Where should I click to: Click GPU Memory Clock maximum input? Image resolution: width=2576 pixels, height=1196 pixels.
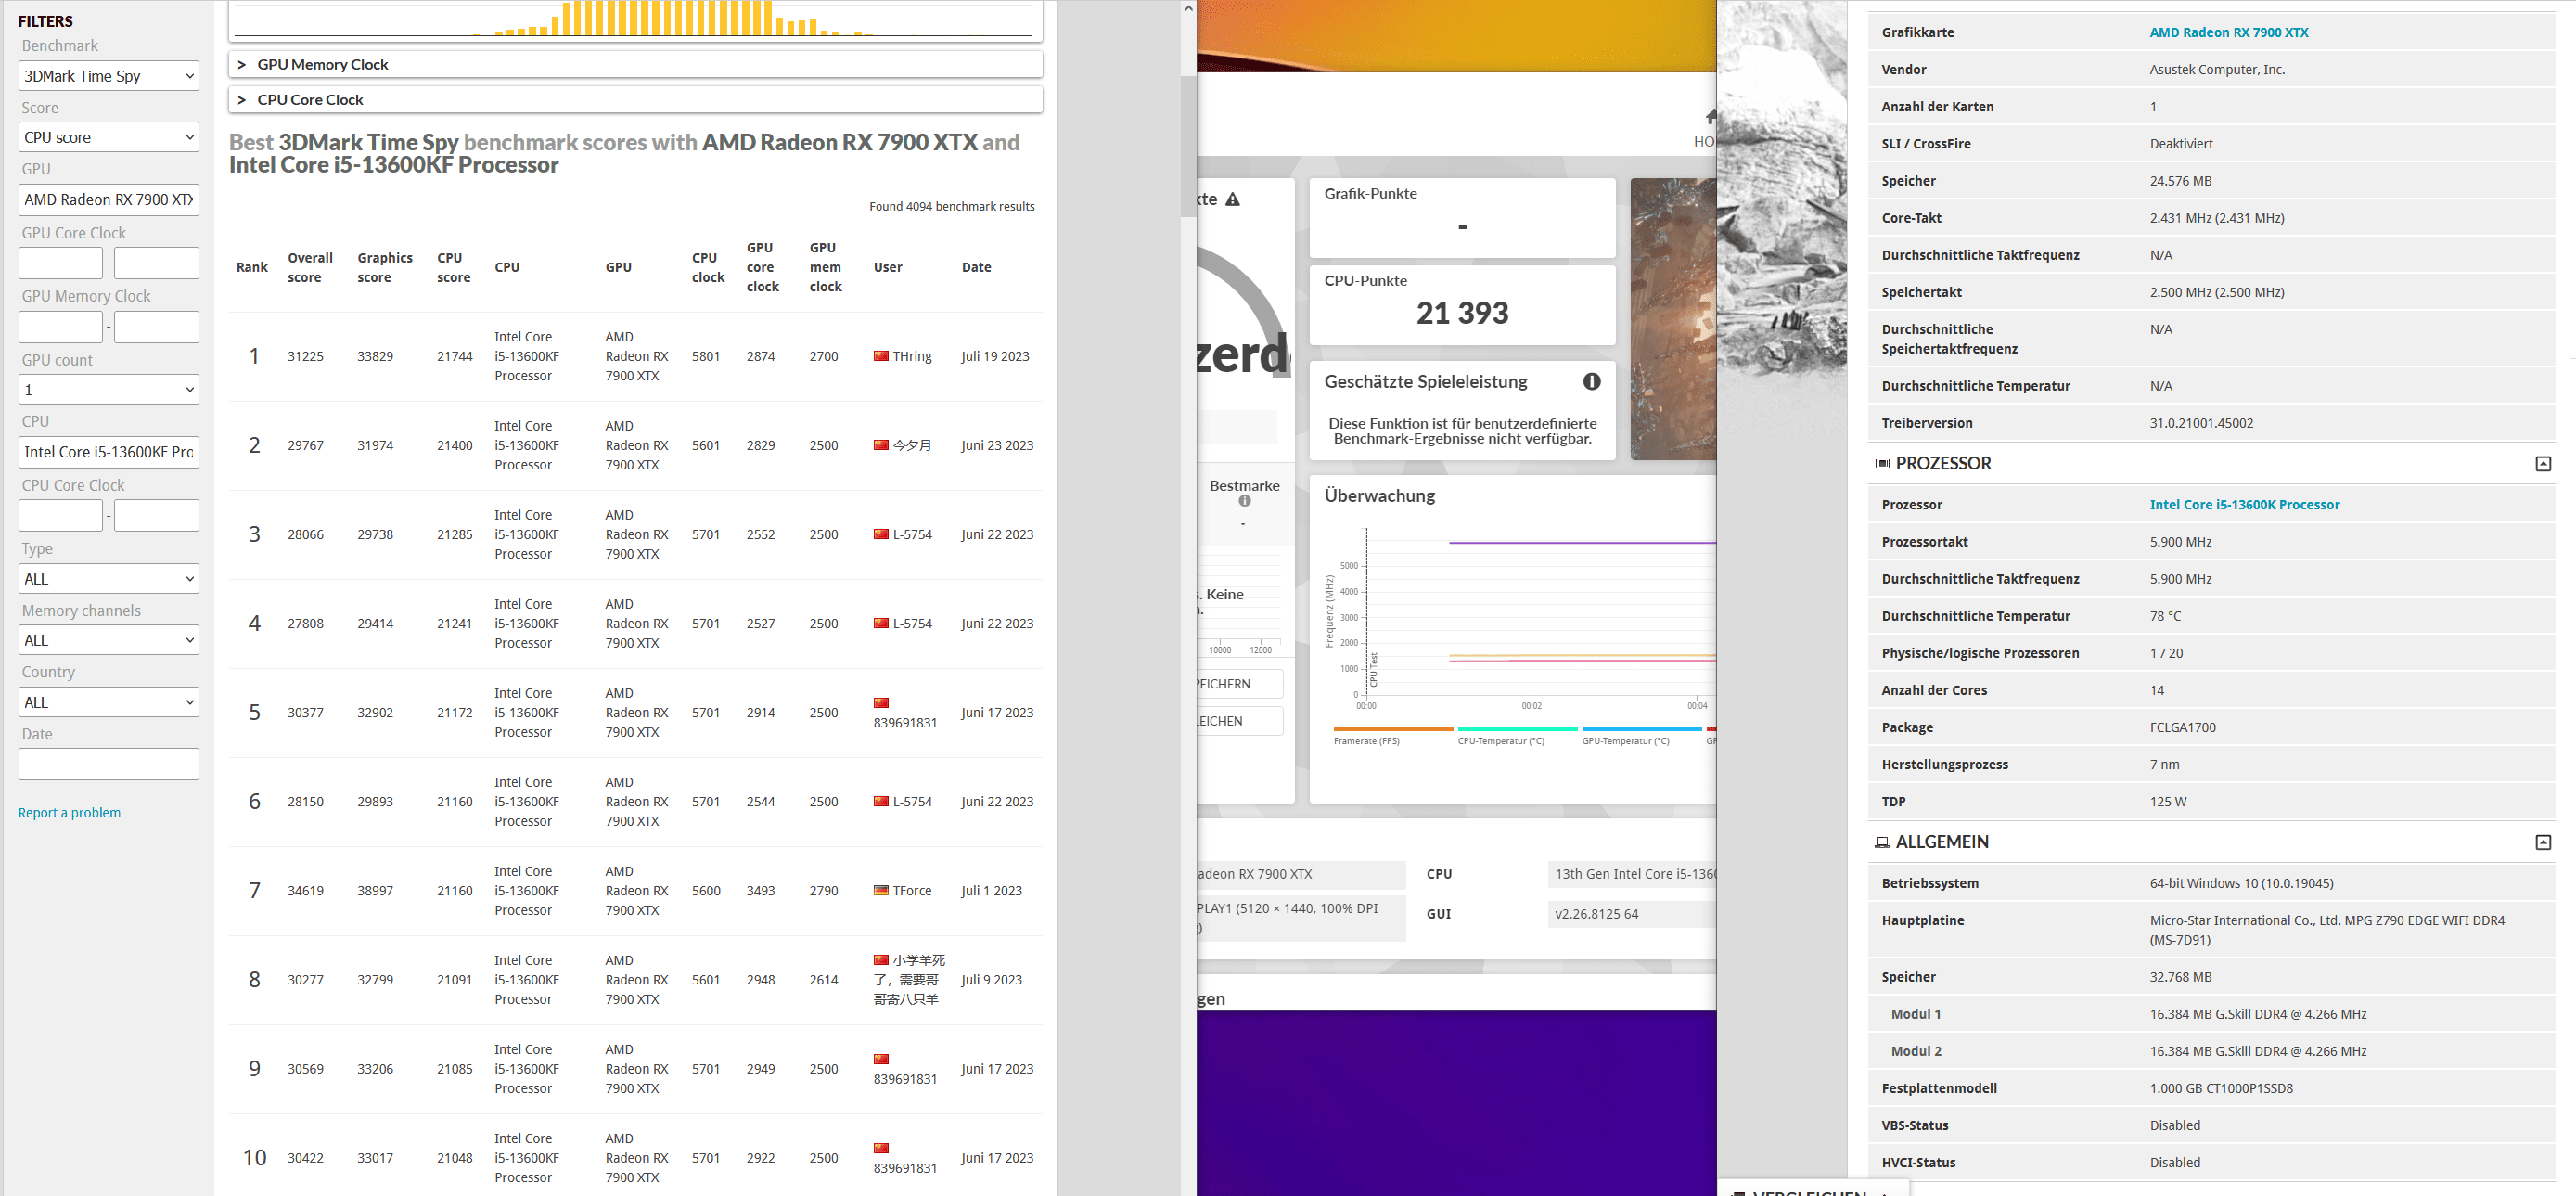[x=157, y=326]
